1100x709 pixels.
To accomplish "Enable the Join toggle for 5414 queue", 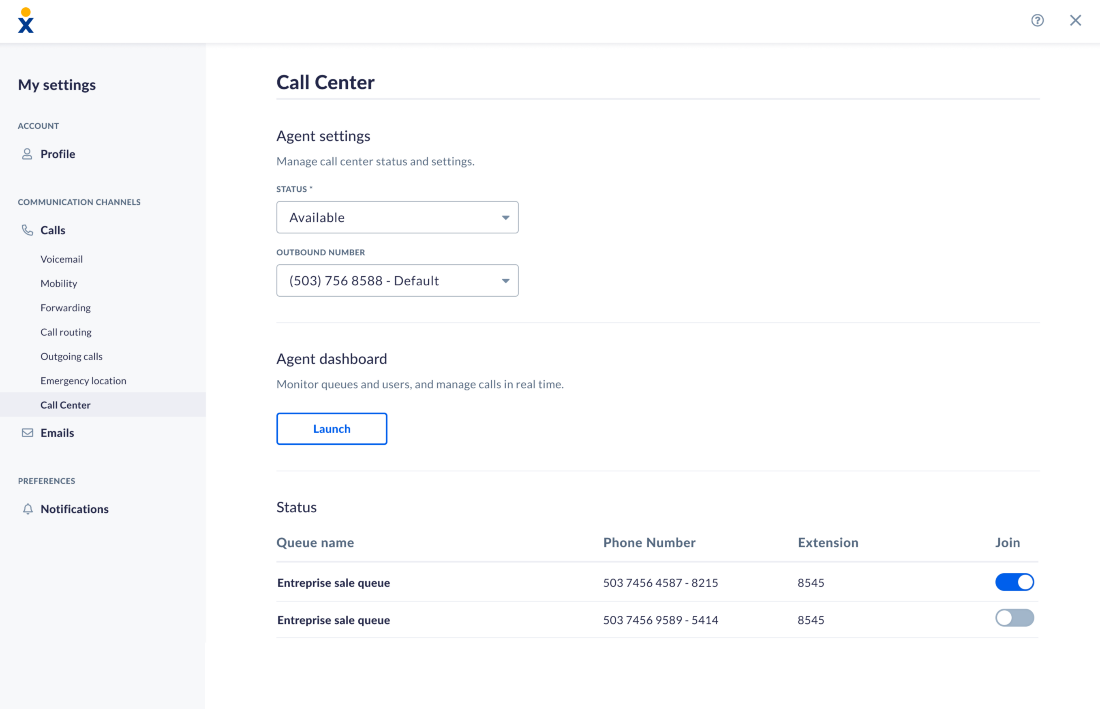I will (x=1014, y=618).
